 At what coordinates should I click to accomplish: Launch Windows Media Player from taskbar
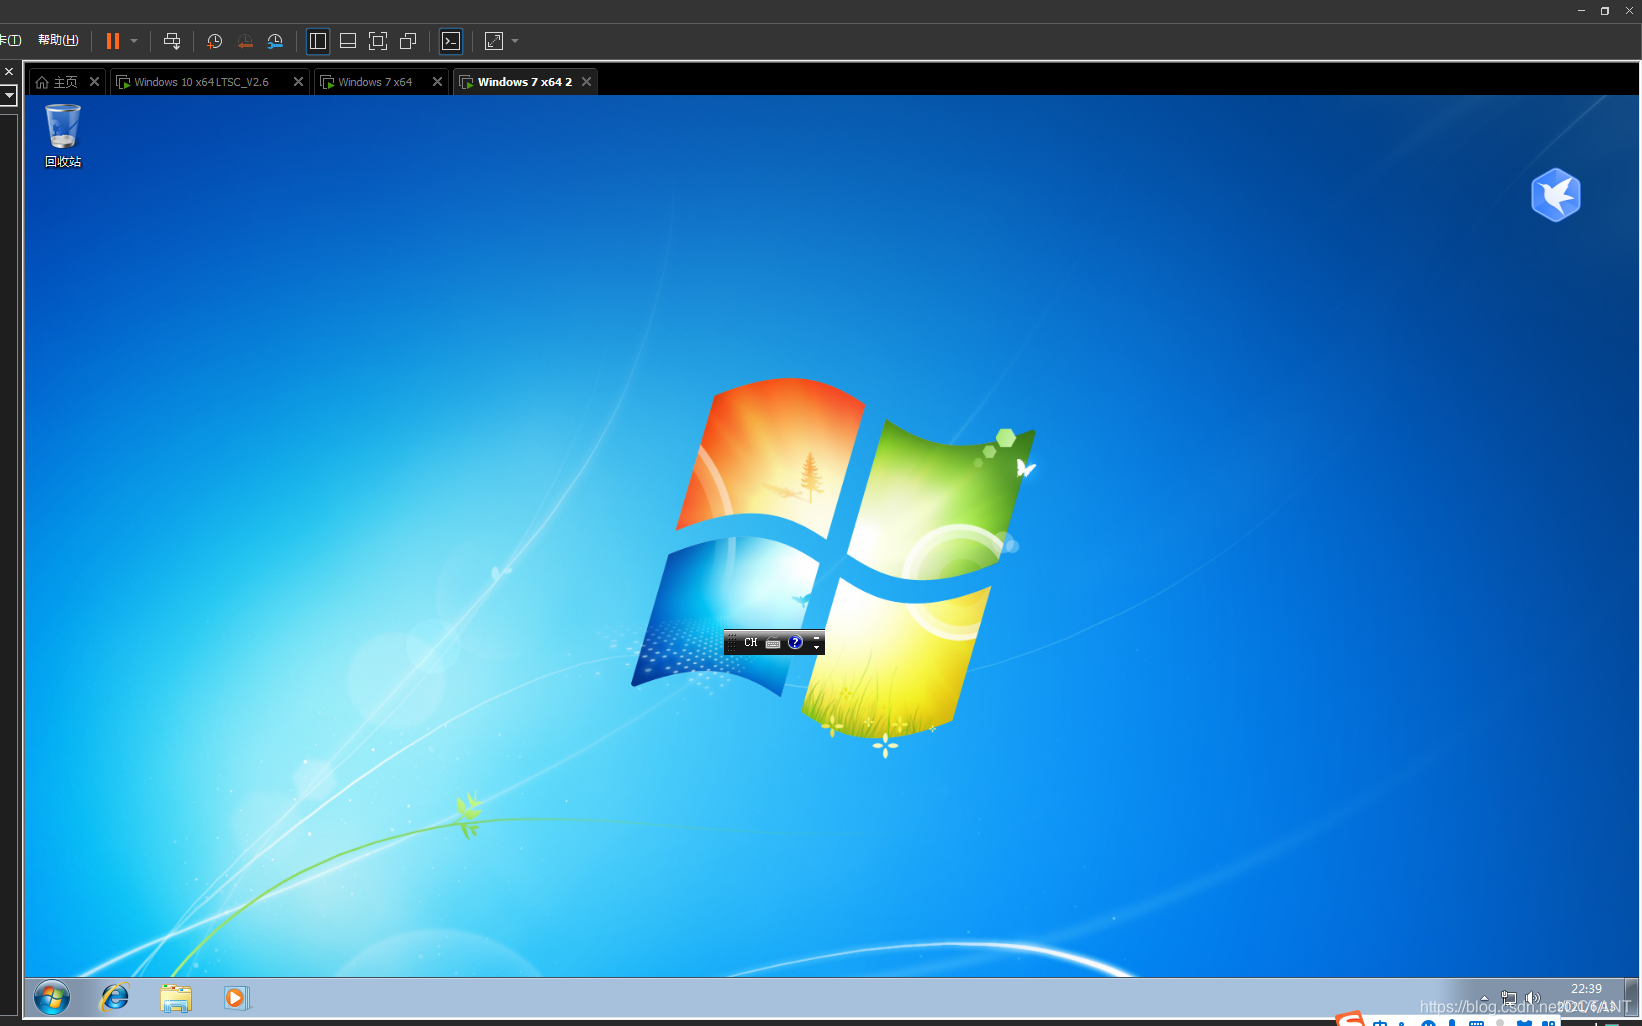pos(236,998)
